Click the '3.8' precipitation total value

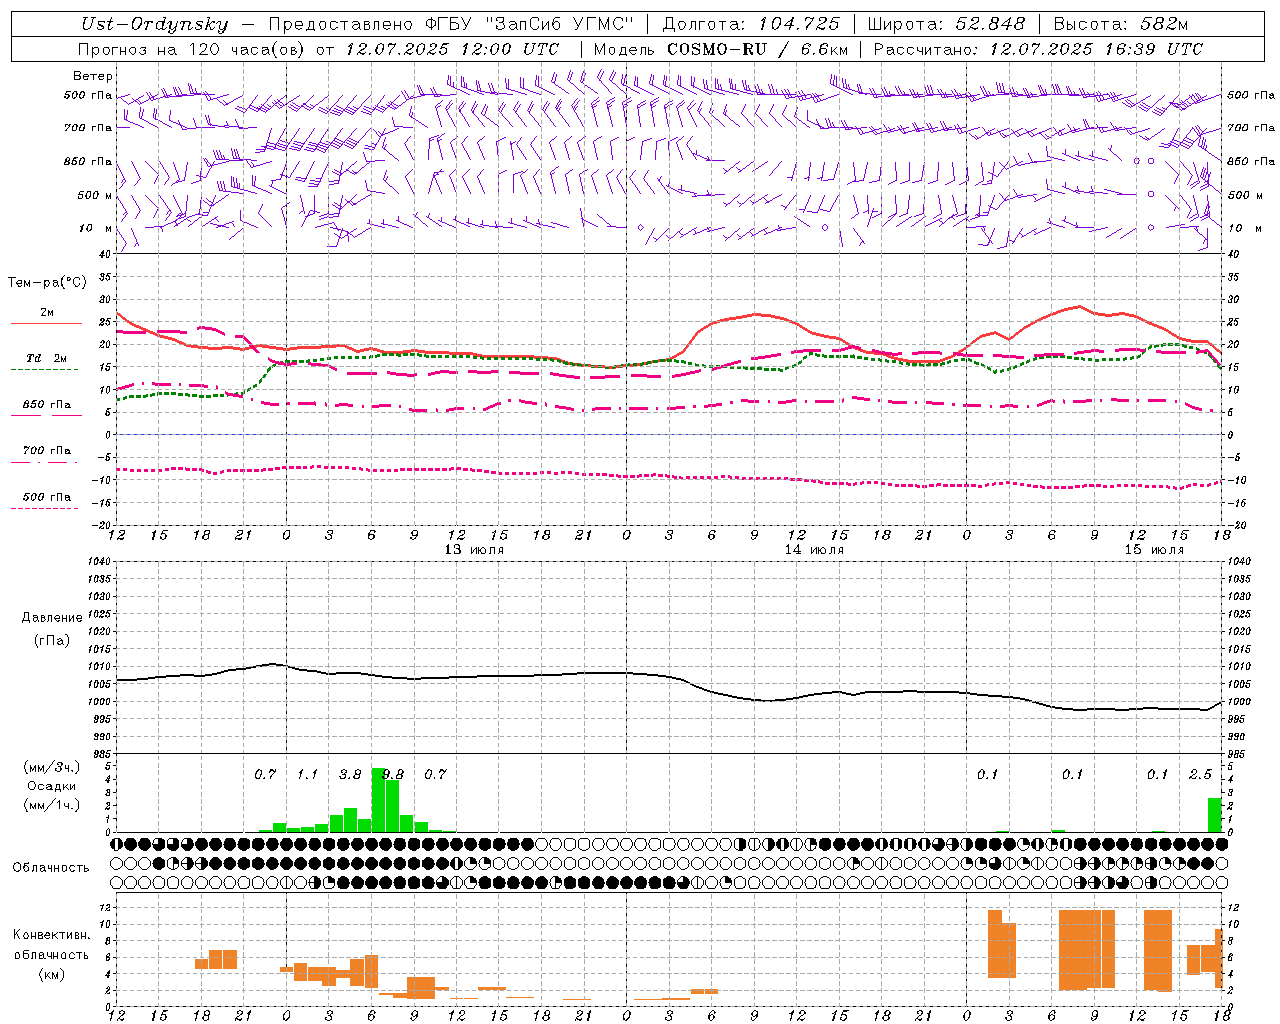click(350, 774)
